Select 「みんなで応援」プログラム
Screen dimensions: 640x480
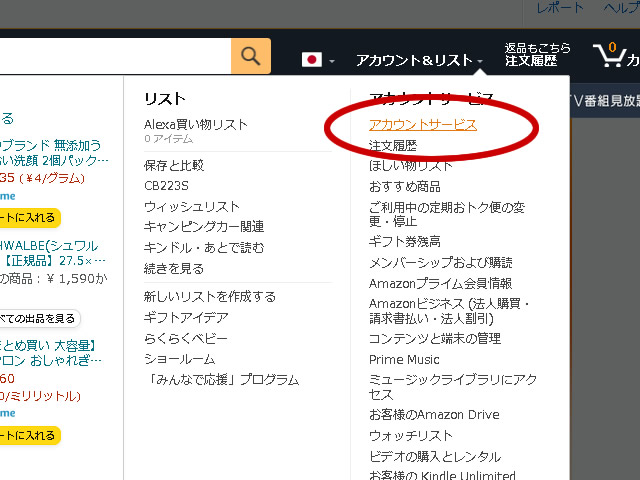(222, 380)
